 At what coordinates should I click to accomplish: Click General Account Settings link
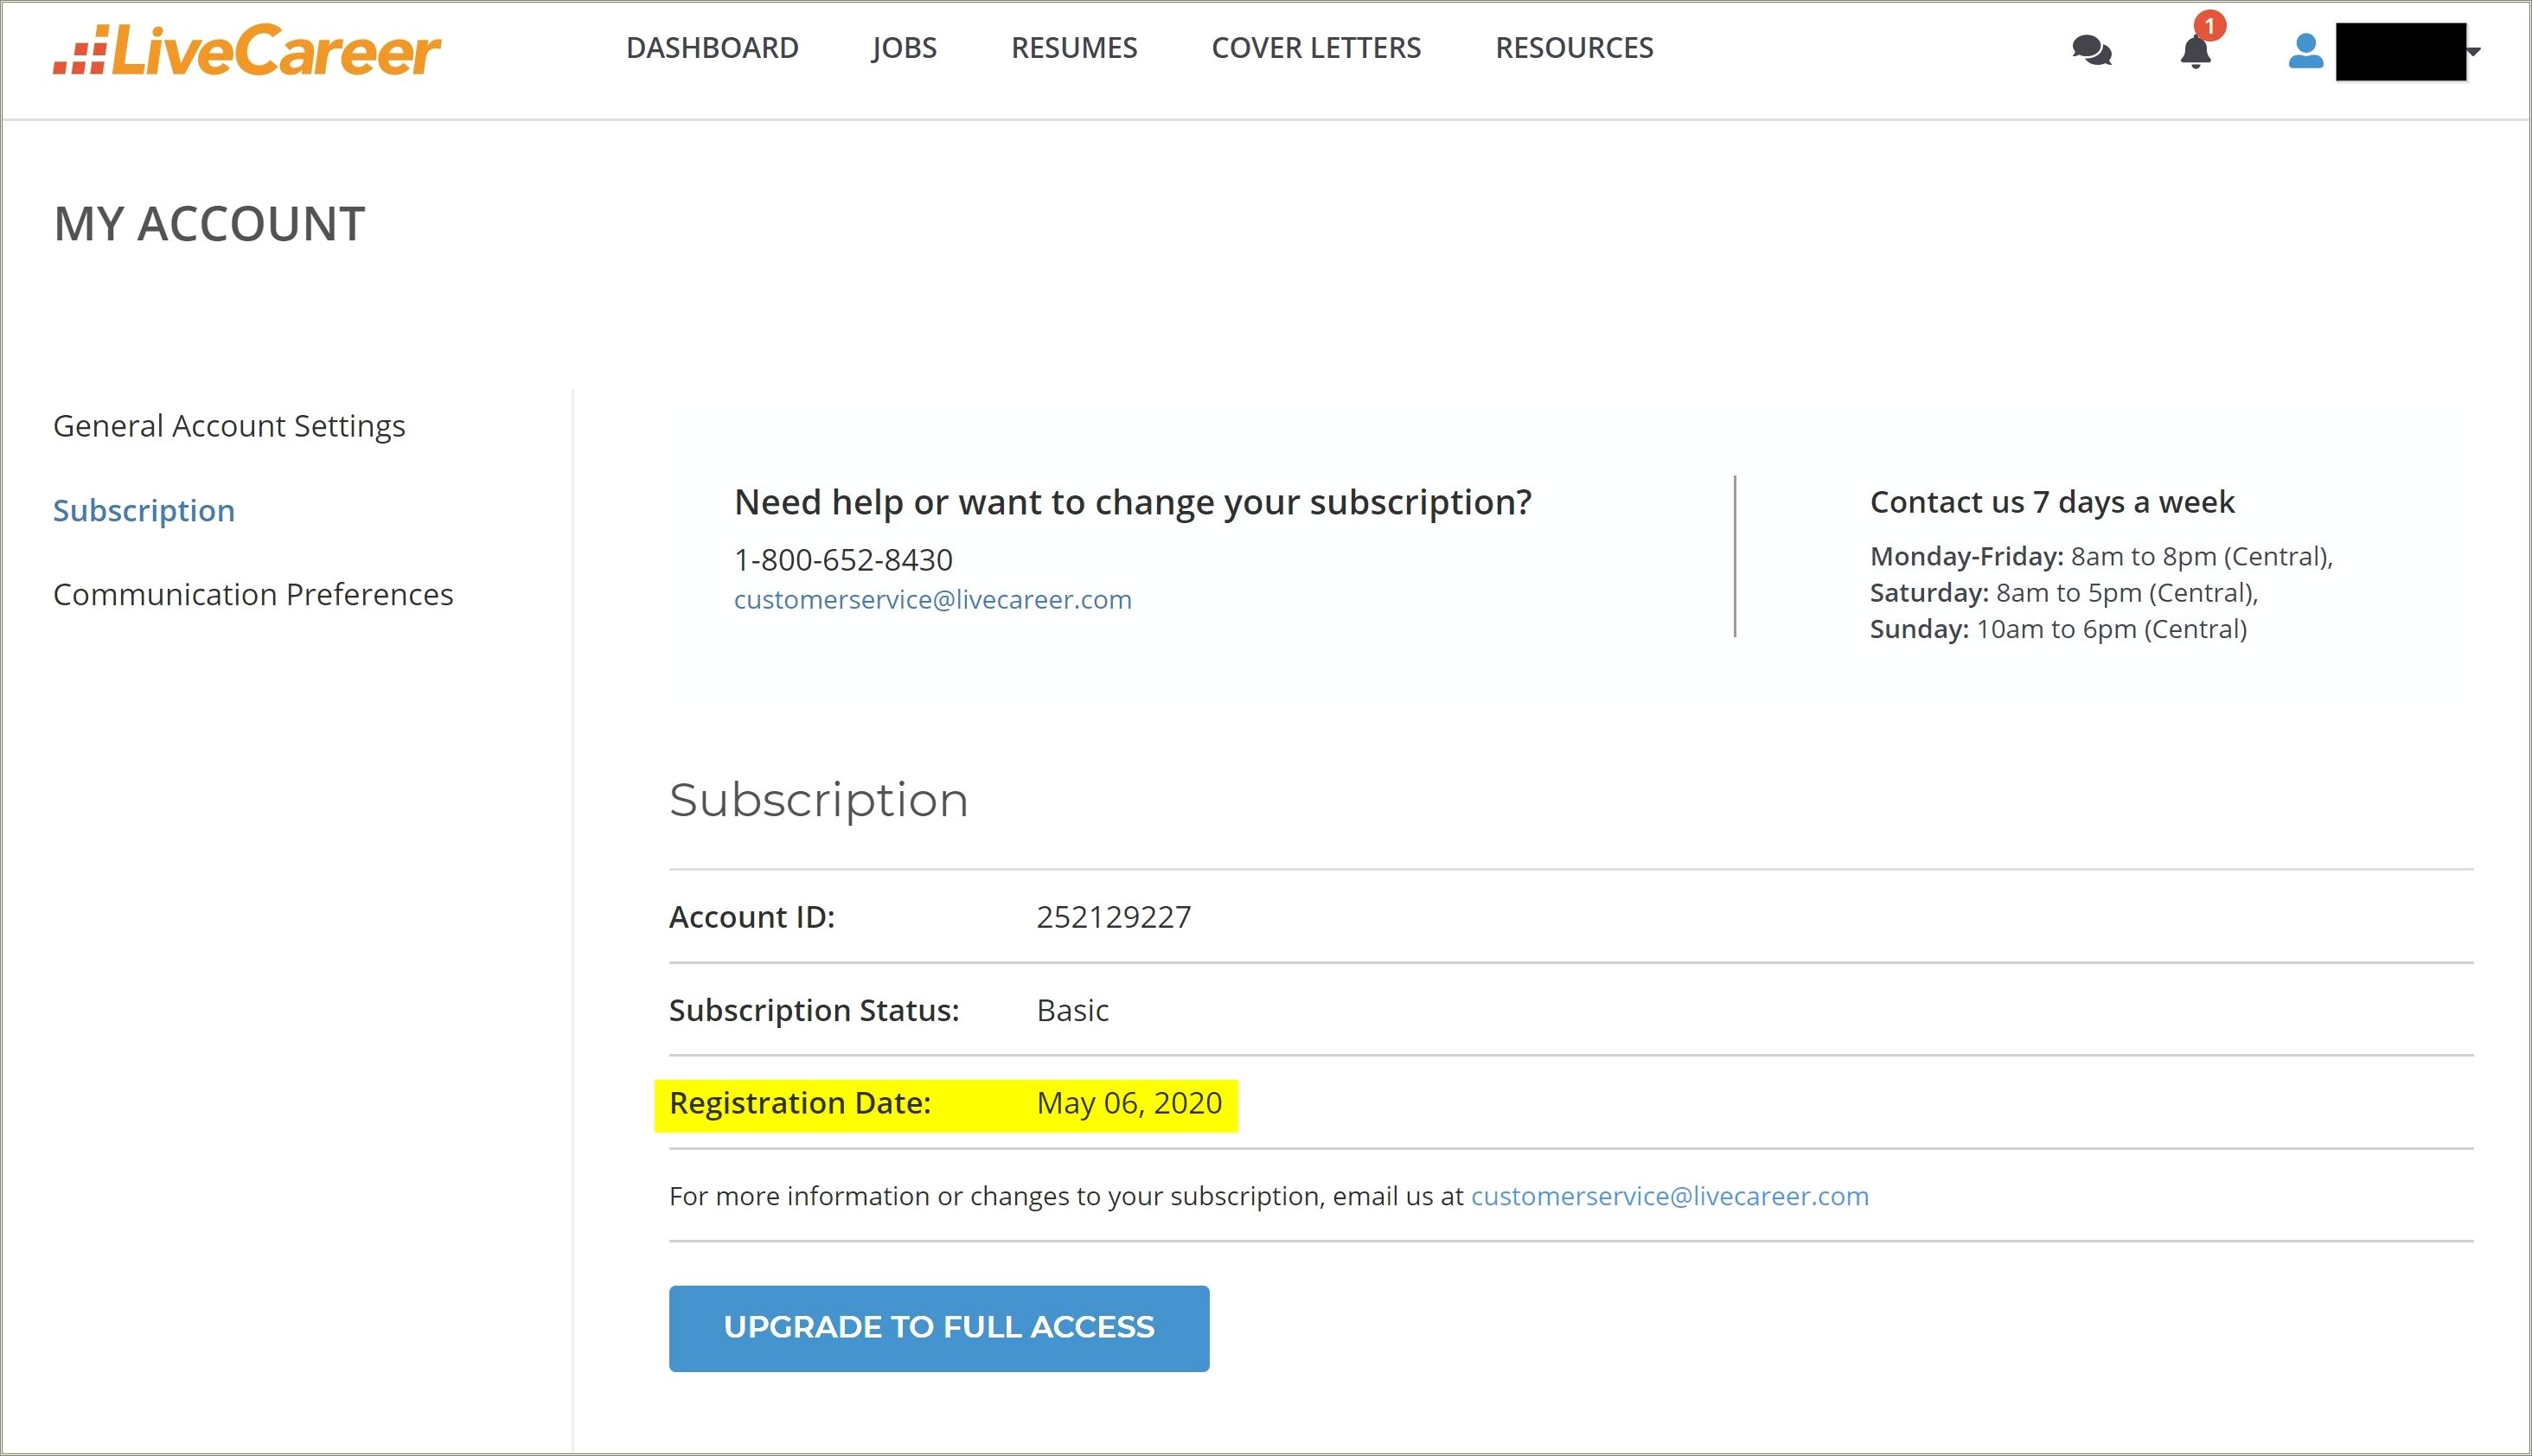[229, 425]
